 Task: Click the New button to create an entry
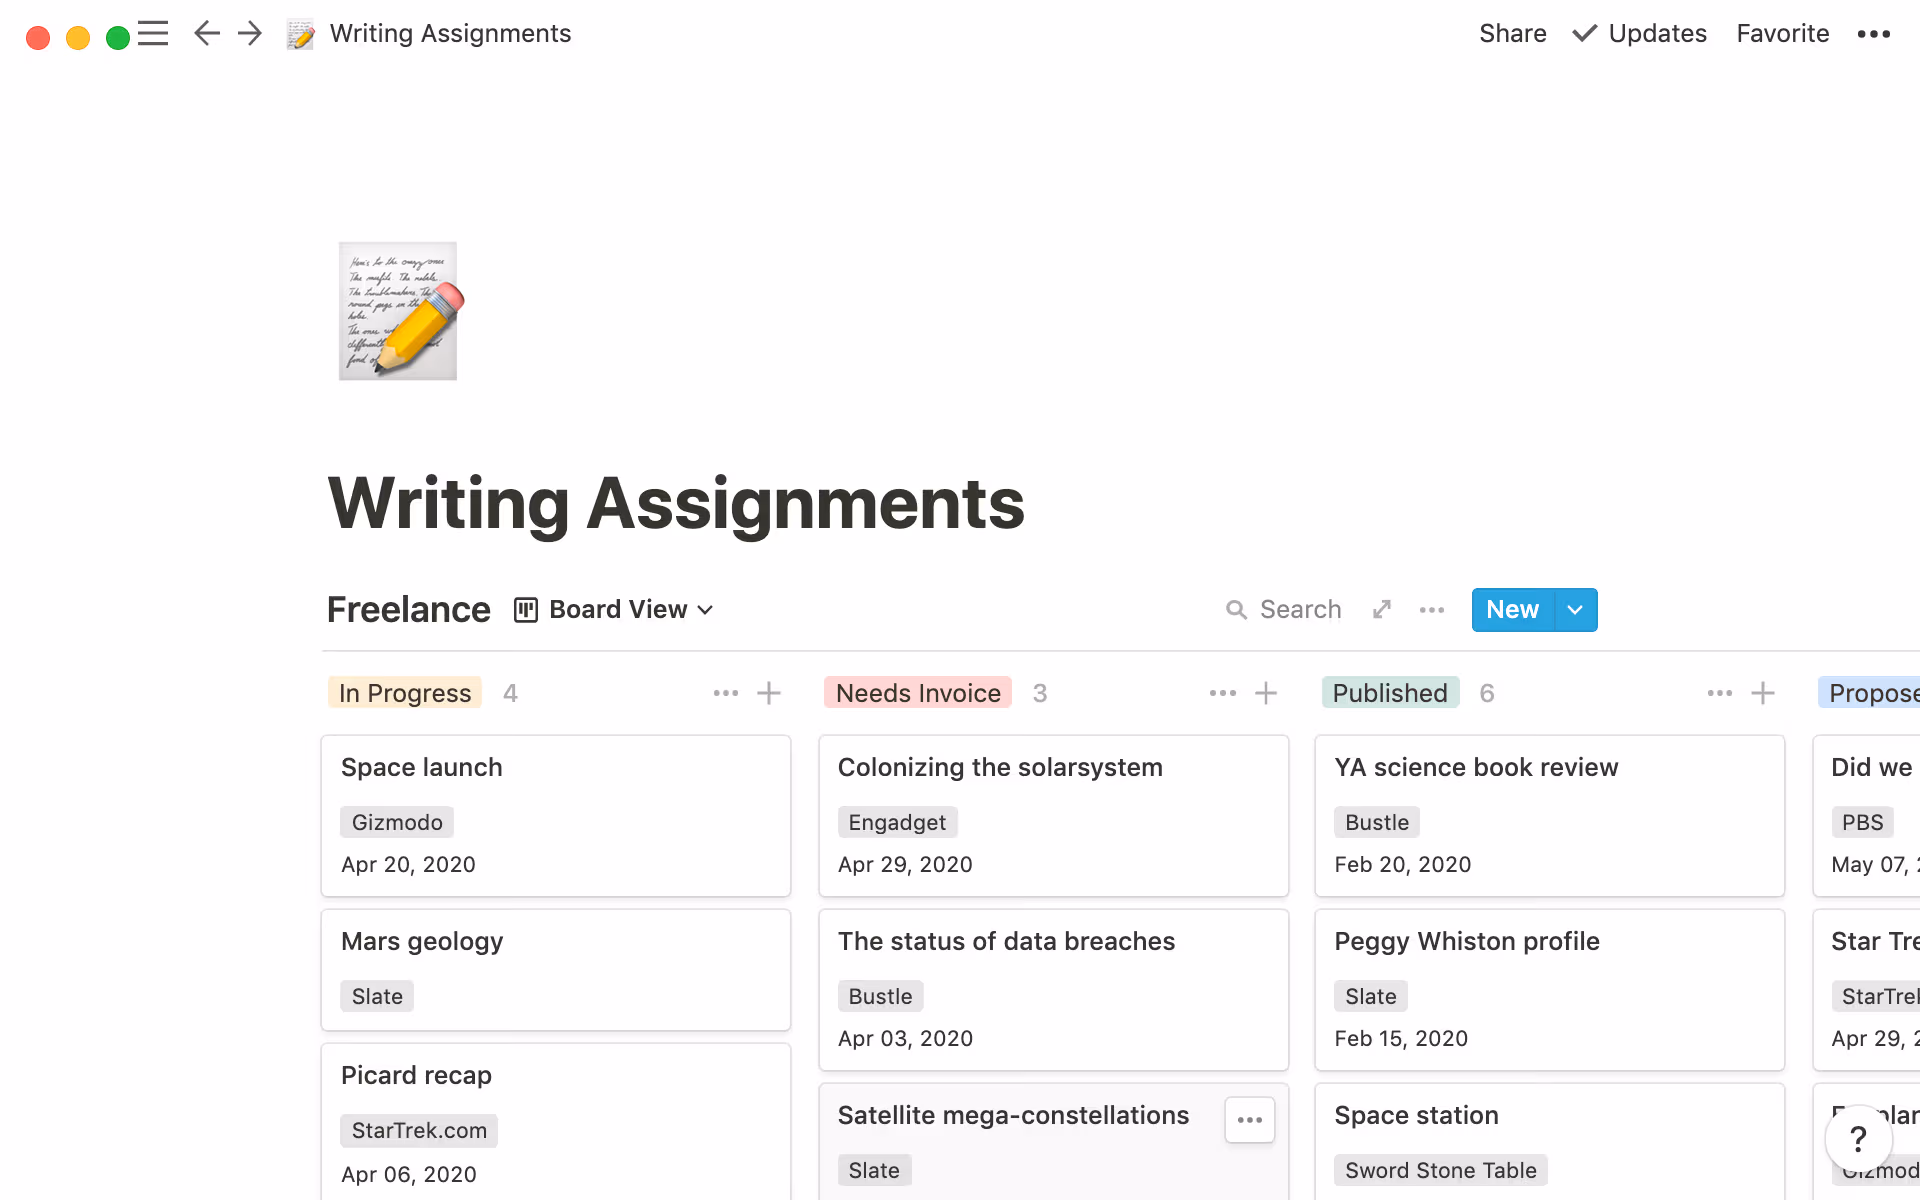click(x=1511, y=609)
